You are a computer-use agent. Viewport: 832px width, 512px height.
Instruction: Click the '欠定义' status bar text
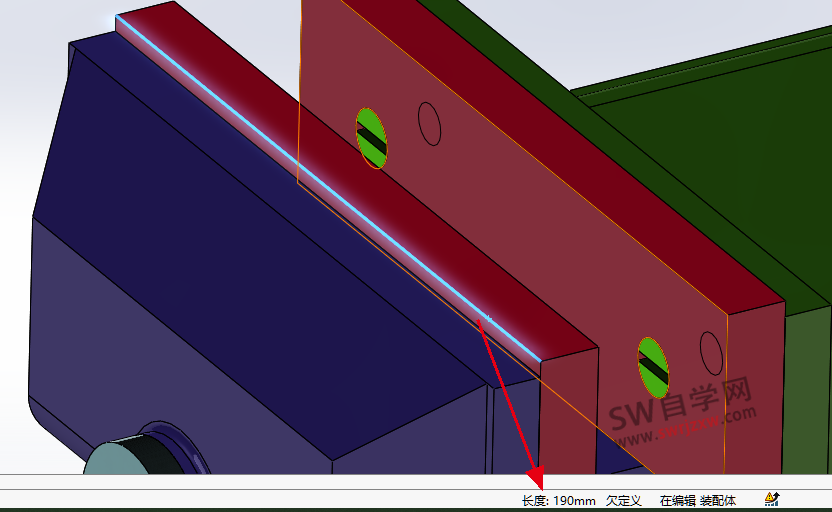(x=624, y=501)
